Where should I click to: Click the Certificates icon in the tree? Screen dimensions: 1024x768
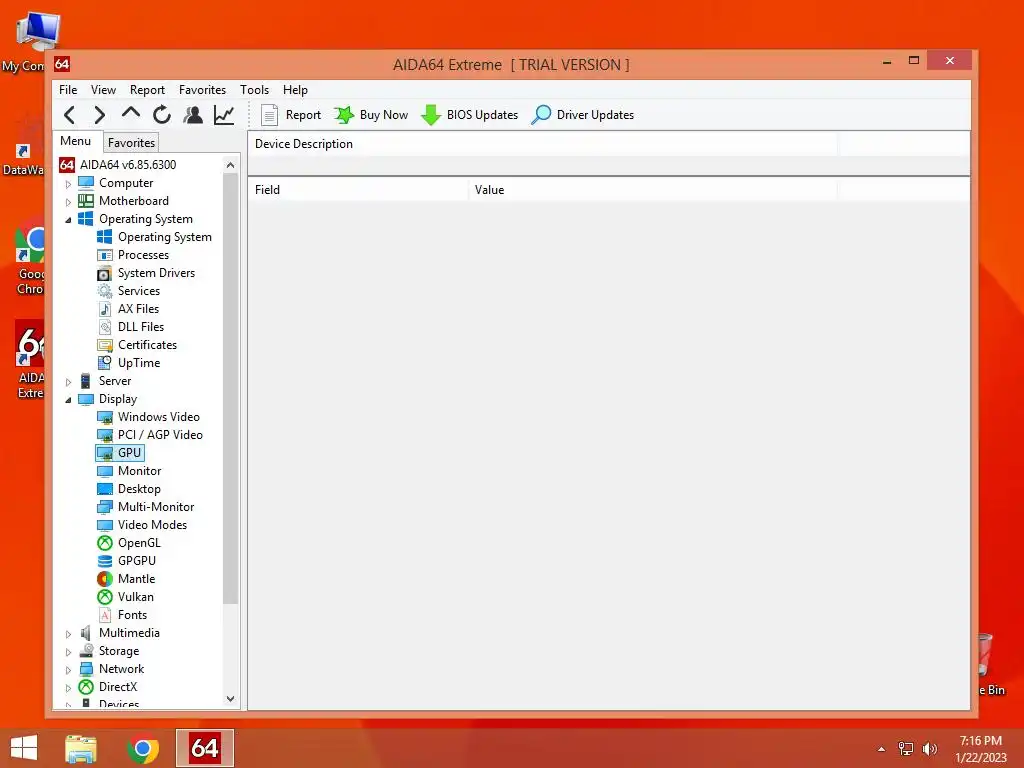tap(104, 345)
